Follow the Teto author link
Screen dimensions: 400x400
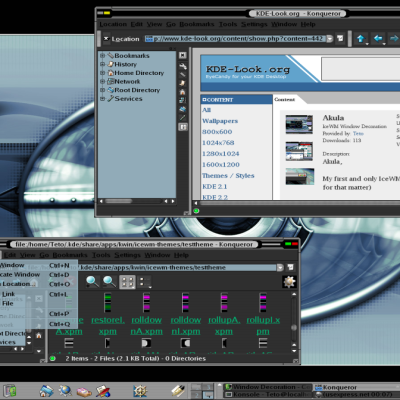pyautogui.click(x=358, y=133)
